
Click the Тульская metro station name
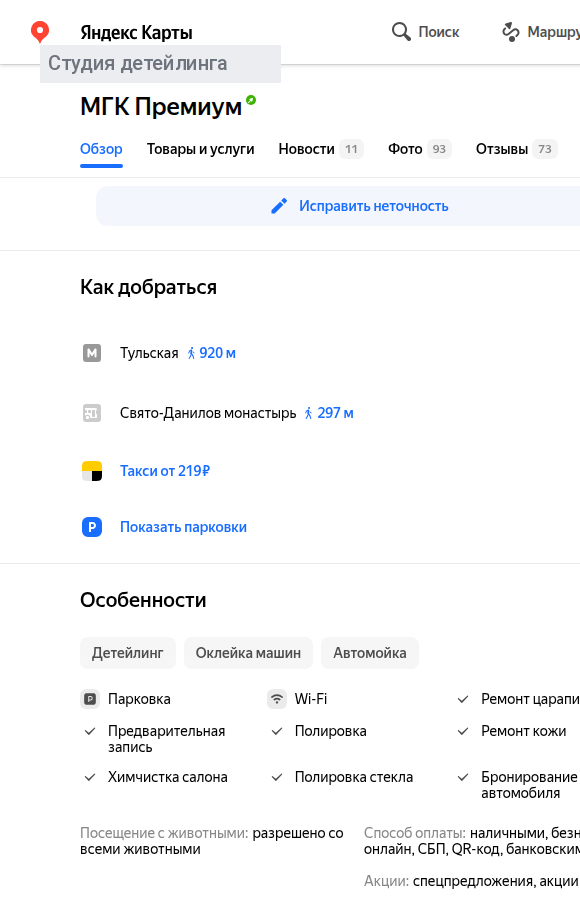[x=149, y=353]
